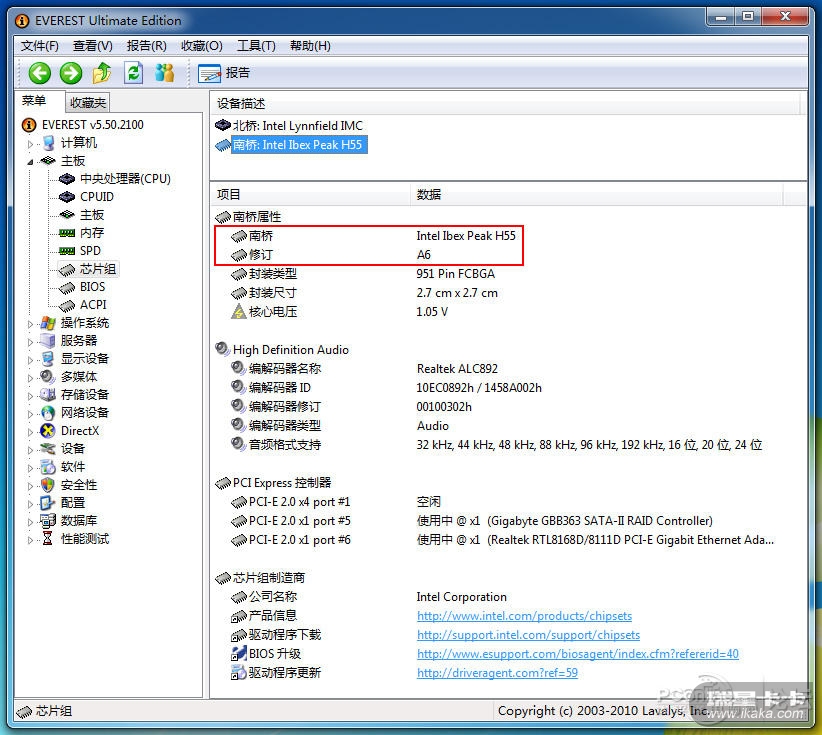Open the 文件(F) menu
This screenshot has height=735, width=822.
coord(40,46)
